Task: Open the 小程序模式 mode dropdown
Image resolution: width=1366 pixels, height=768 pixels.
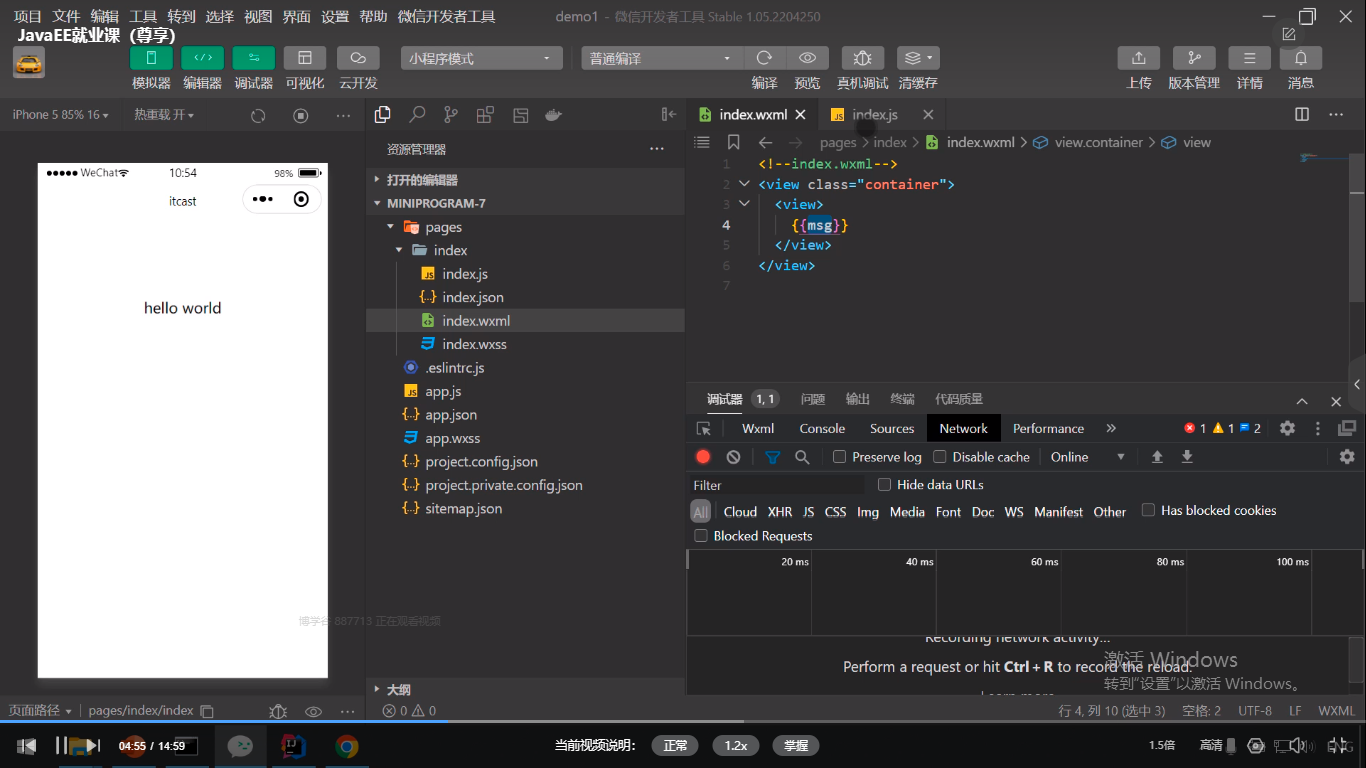Action: click(x=481, y=58)
